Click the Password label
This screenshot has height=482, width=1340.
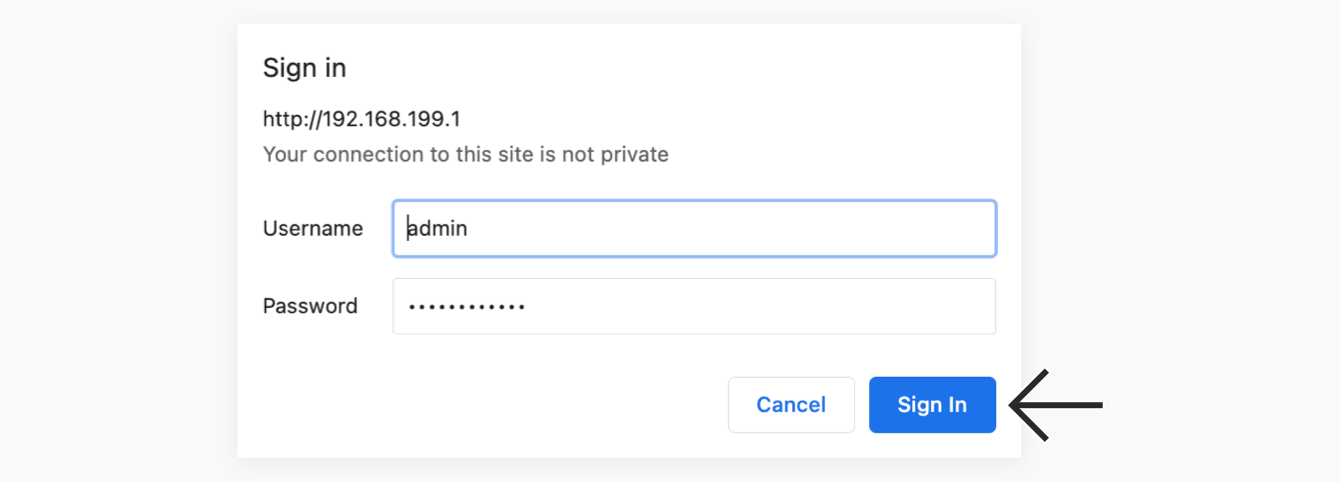[x=310, y=306]
